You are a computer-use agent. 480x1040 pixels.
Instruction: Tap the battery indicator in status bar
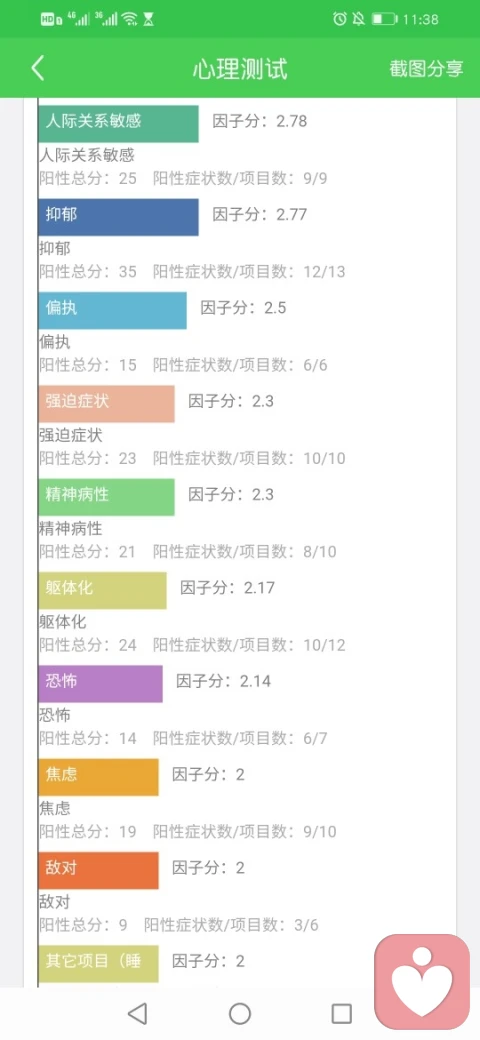[x=384, y=19]
